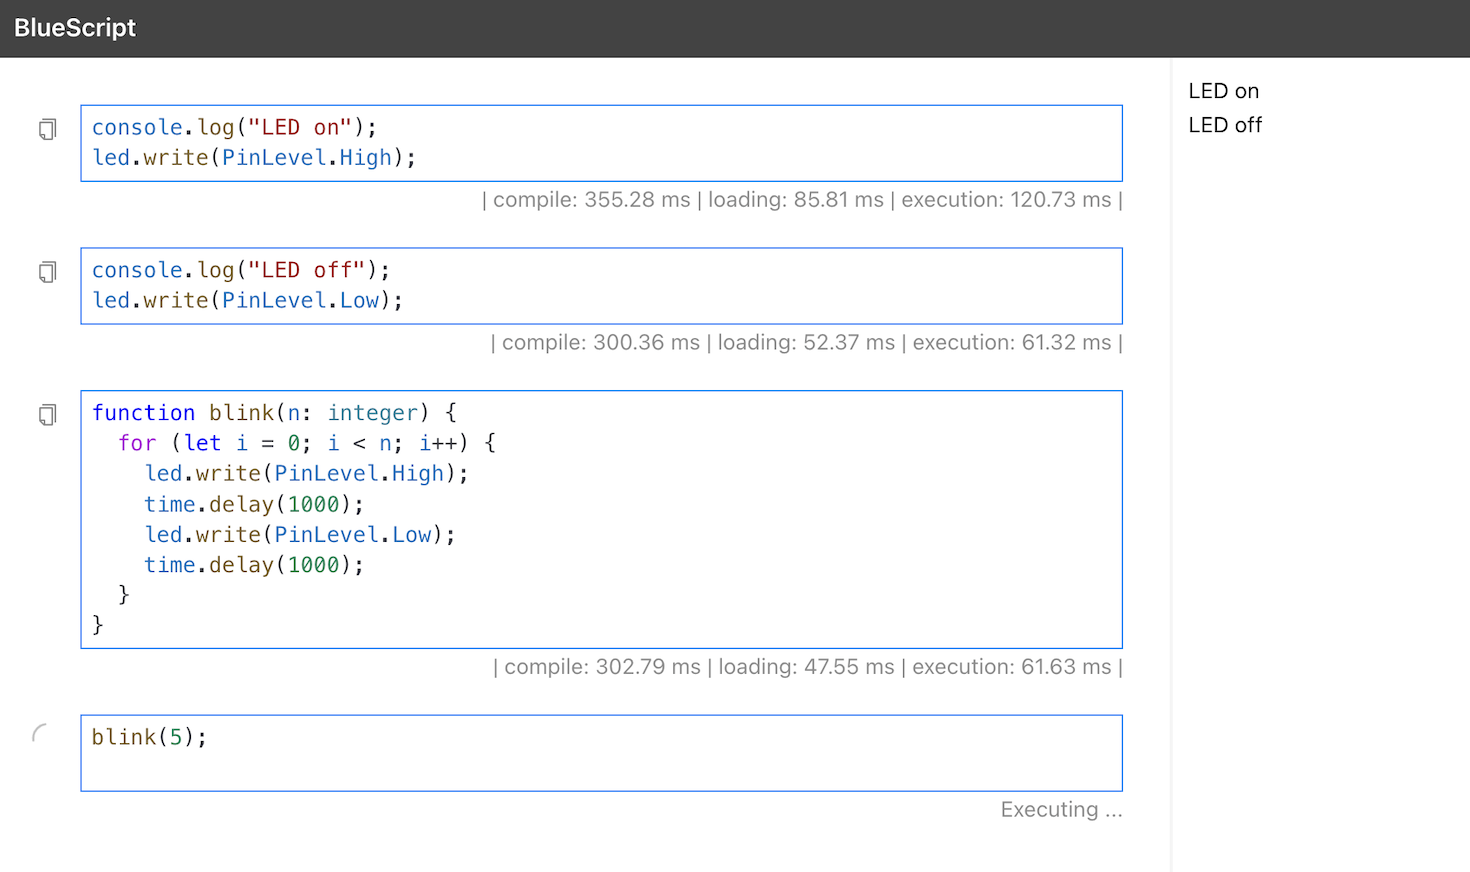Copy the "LED on" code cell
Image resolution: width=1470 pixels, height=872 pixels.
point(47,129)
